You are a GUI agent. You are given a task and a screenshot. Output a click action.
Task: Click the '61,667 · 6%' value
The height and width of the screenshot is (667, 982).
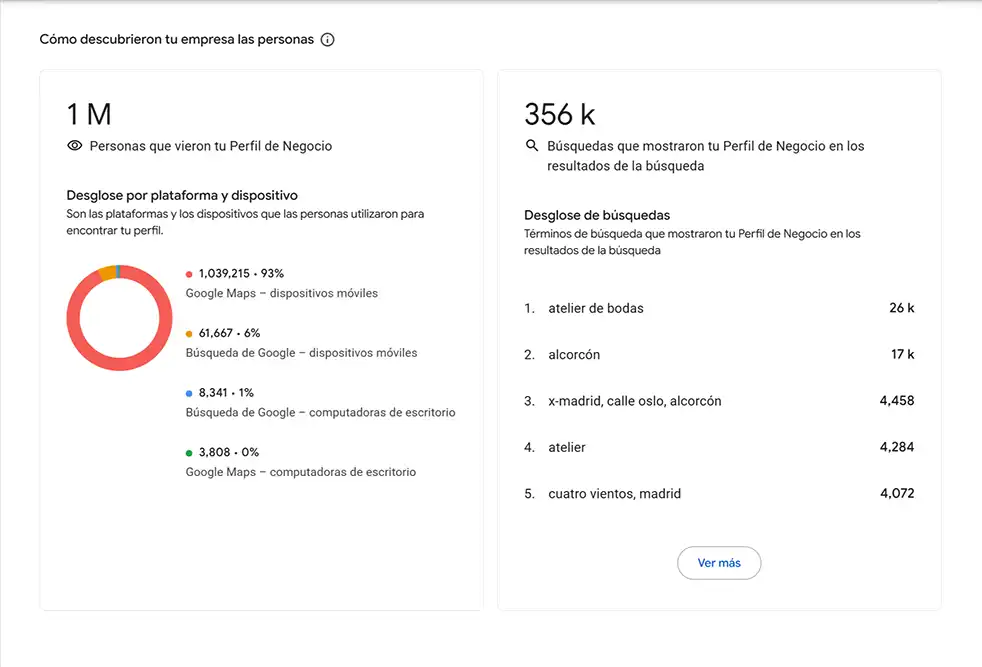point(229,333)
